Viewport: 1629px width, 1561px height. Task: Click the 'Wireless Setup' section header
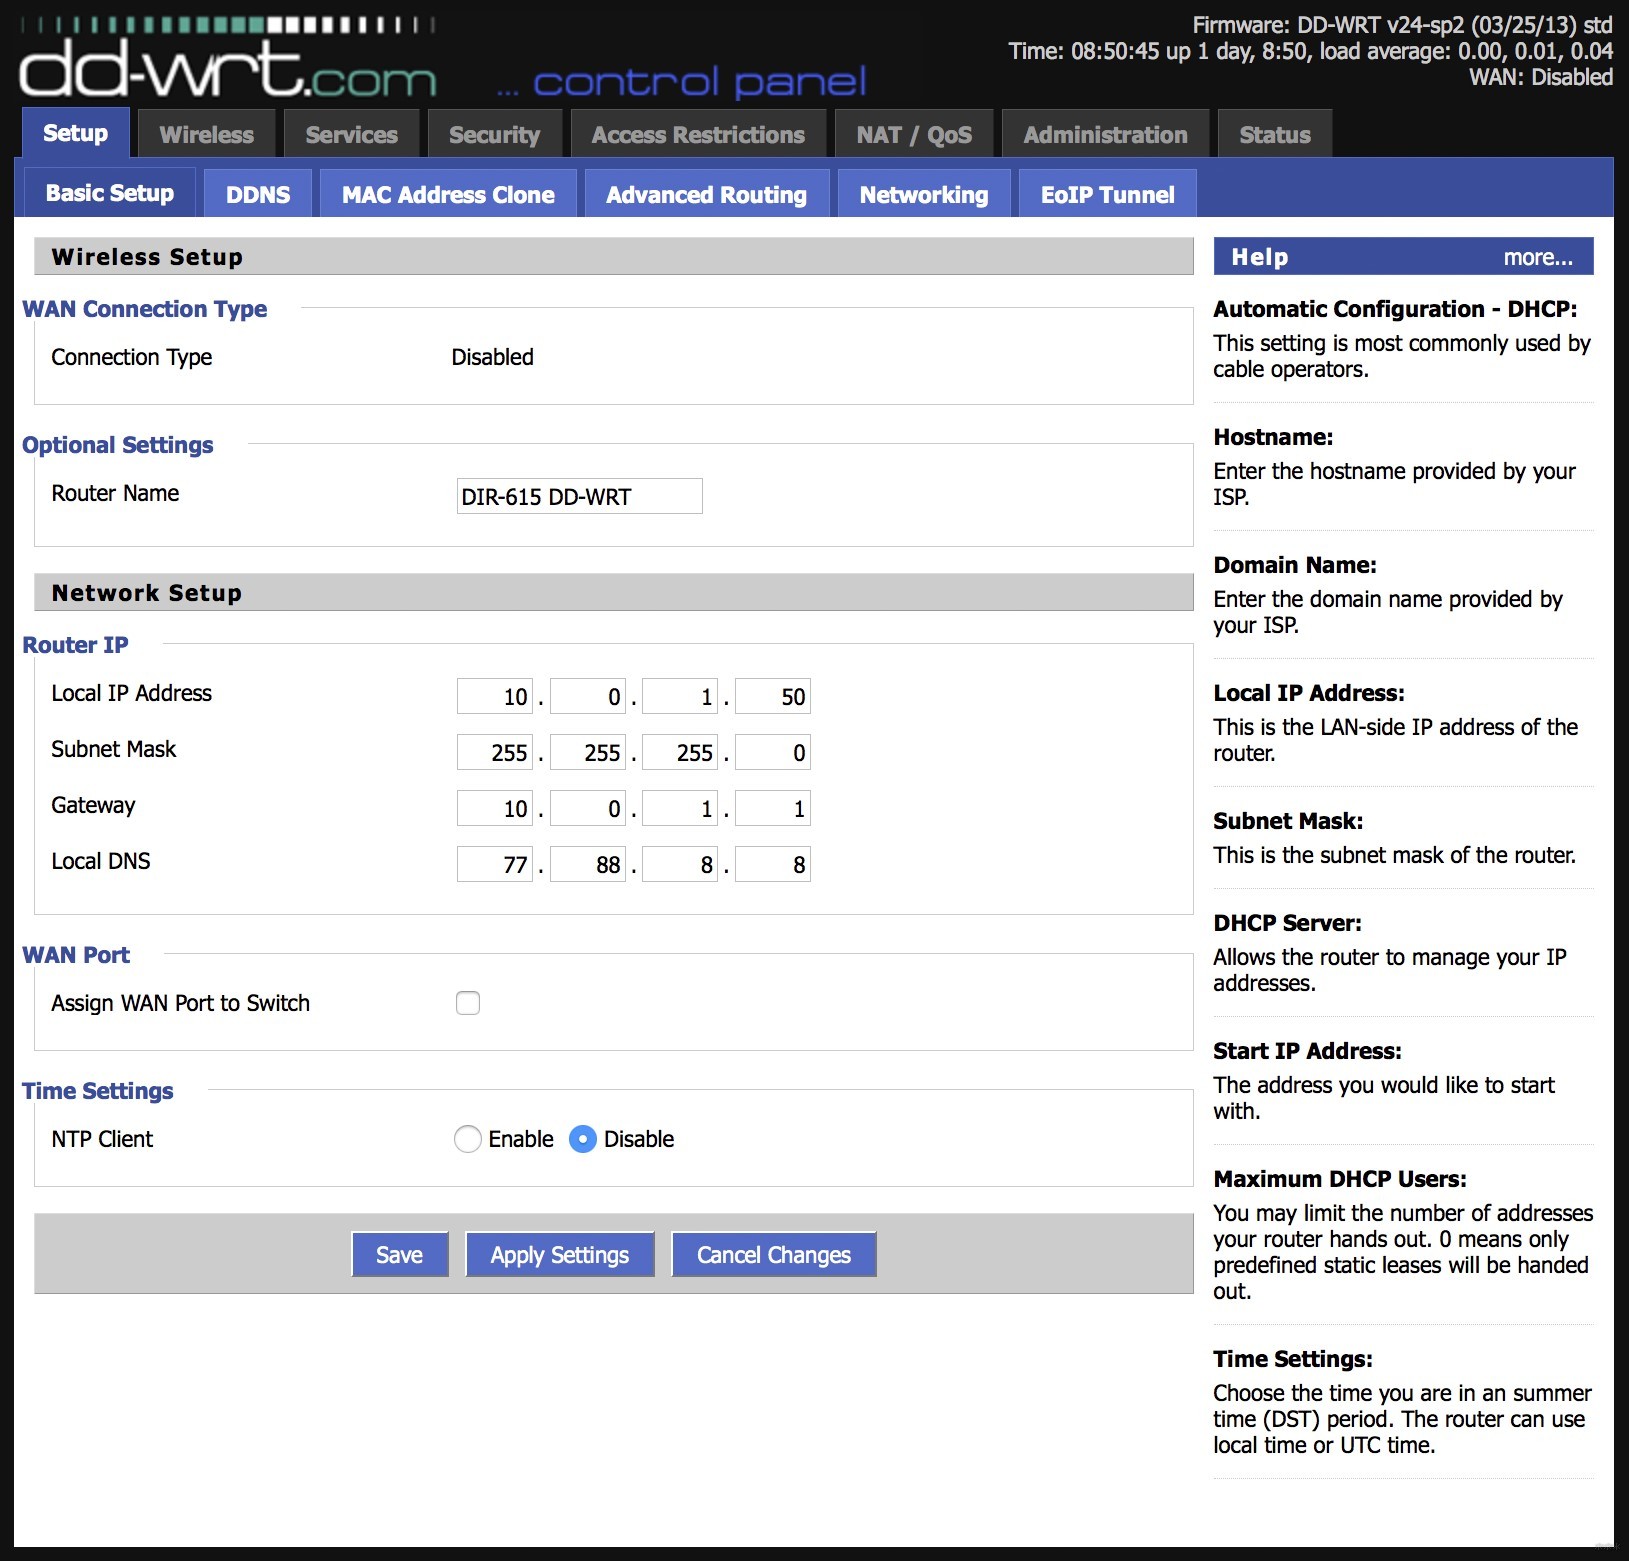pos(614,256)
